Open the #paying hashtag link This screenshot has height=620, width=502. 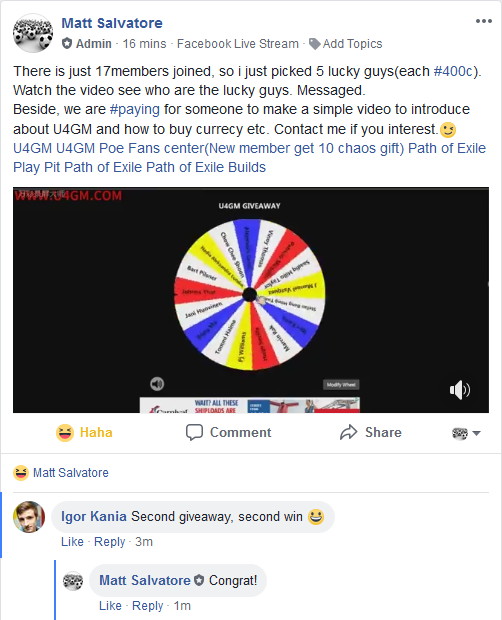[x=135, y=109]
